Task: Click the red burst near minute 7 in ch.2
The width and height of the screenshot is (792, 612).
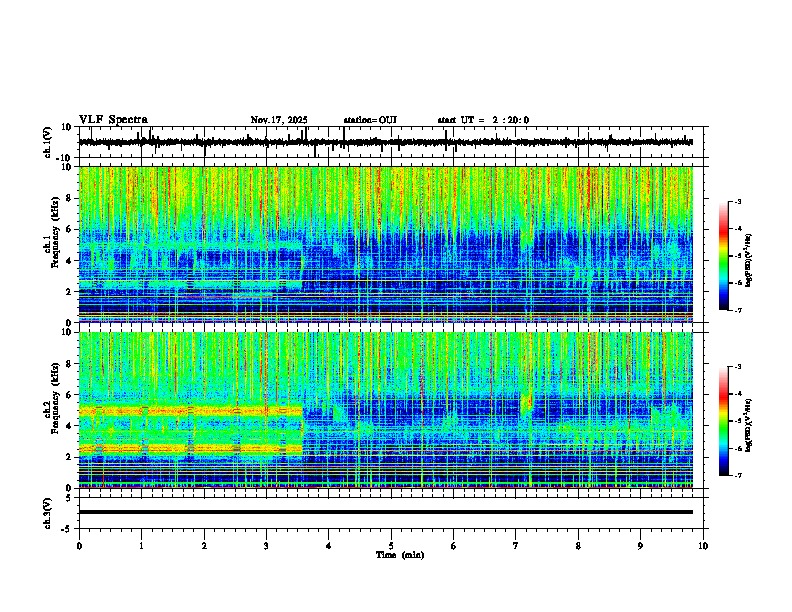Action: [x=527, y=402]
